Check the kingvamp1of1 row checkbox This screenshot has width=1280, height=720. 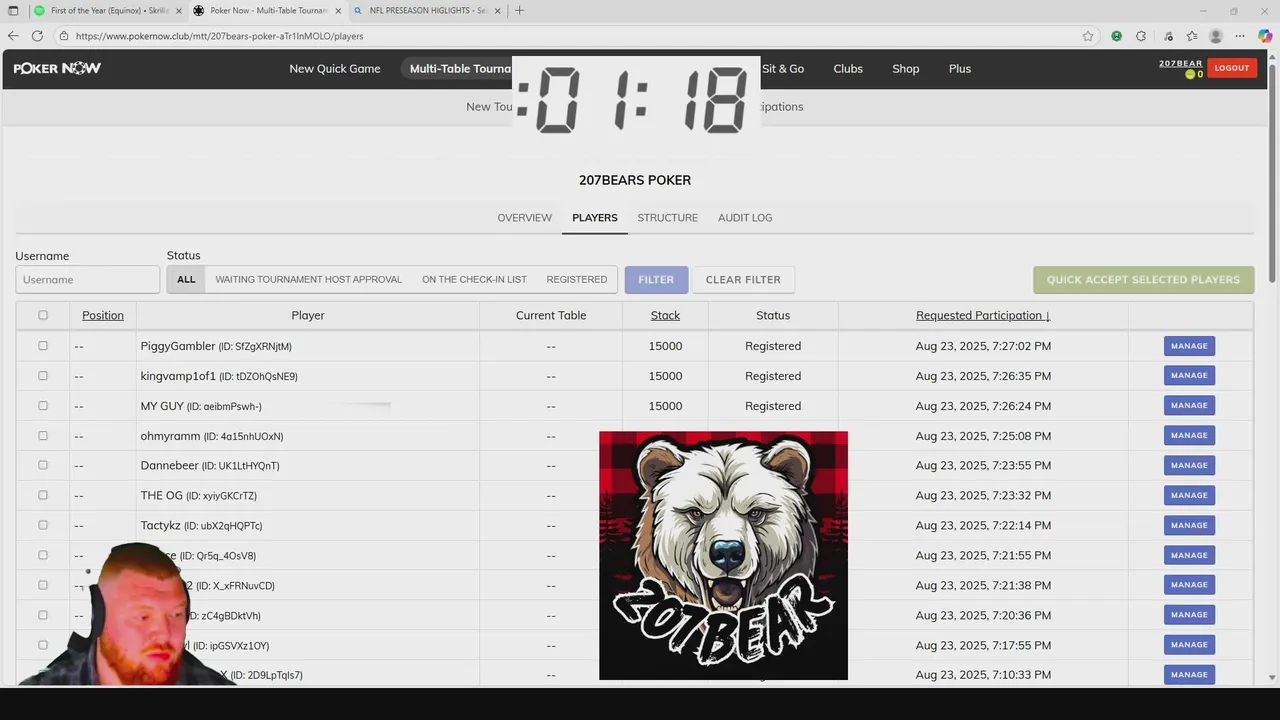43,376
